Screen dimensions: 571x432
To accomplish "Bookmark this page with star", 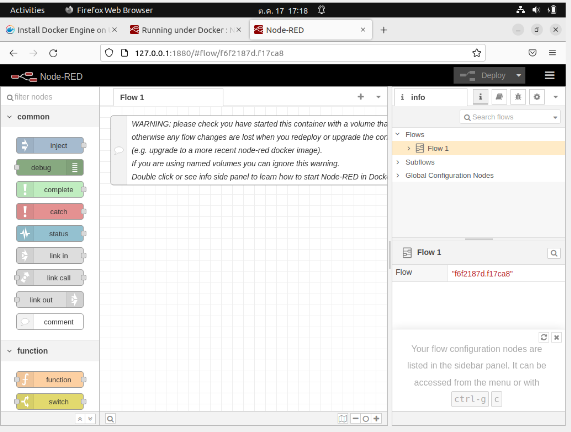I will tap(476, 53).
